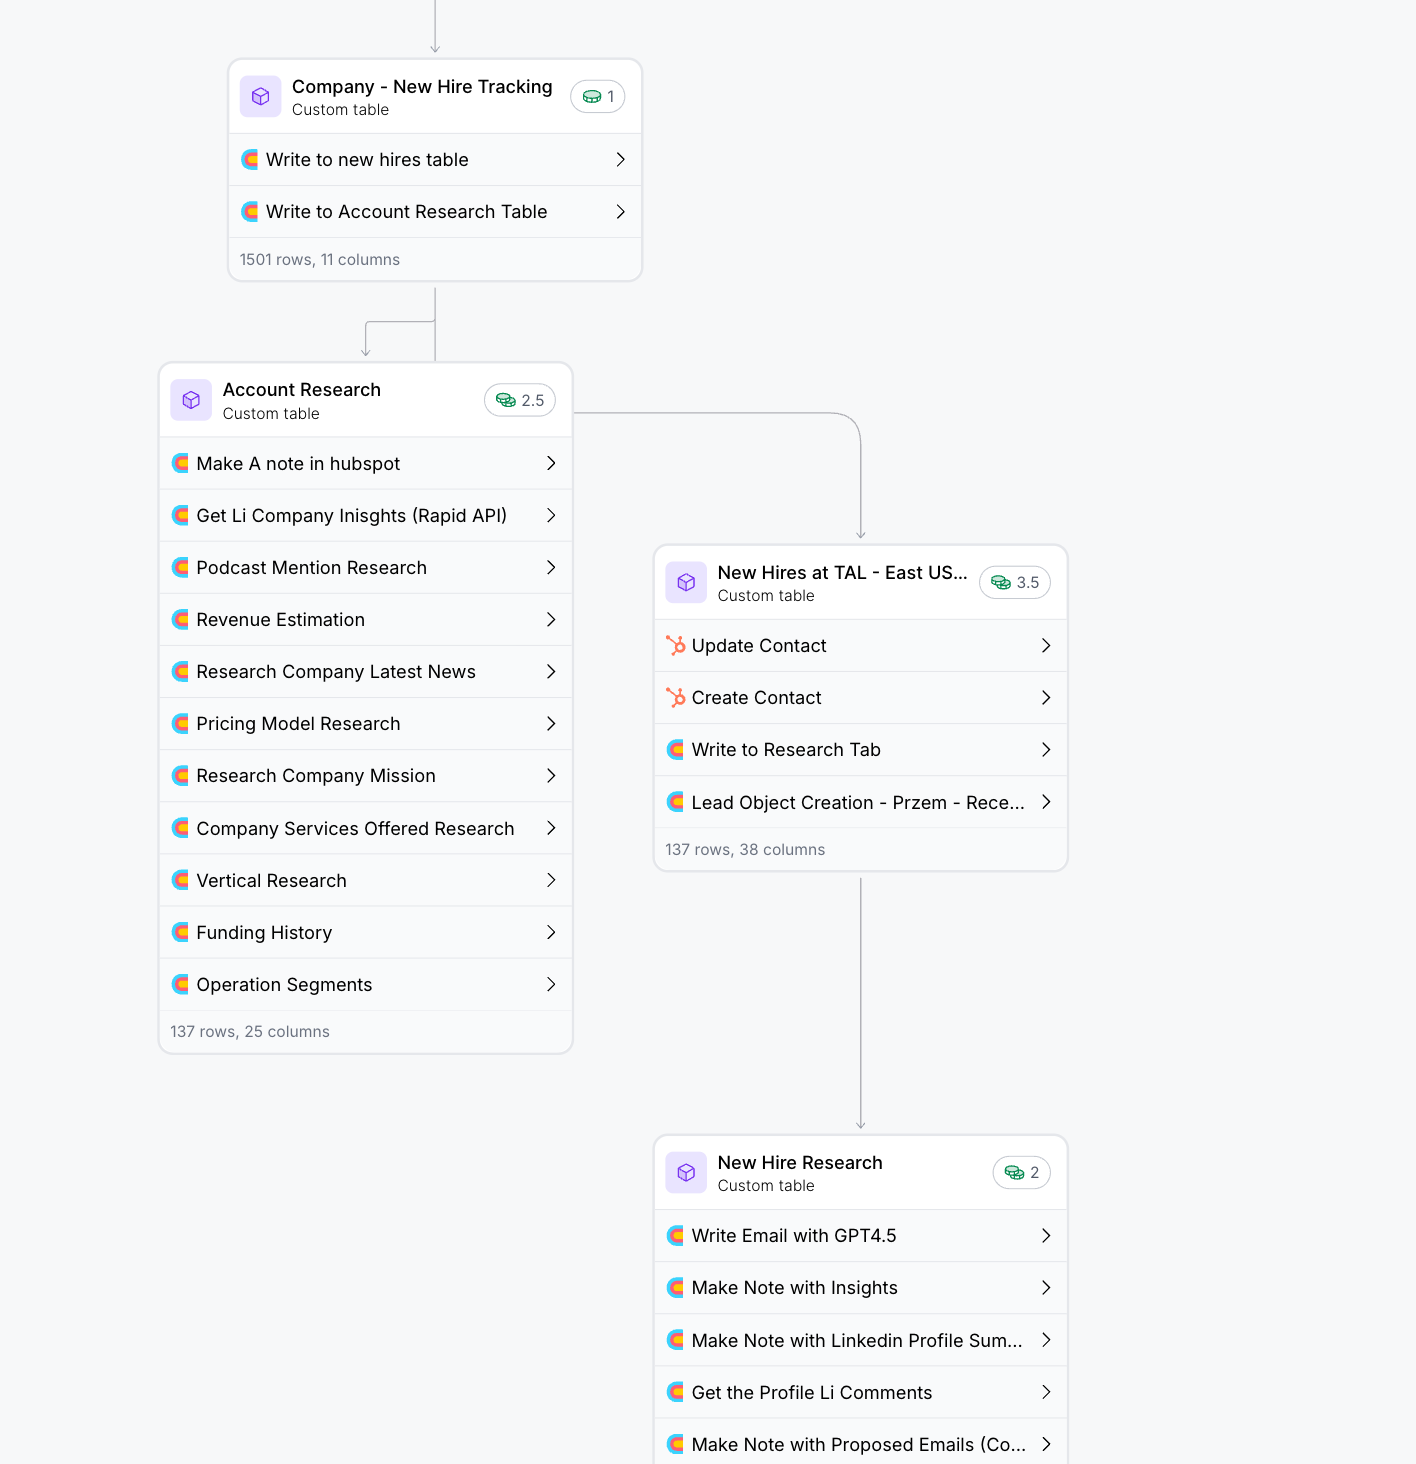Open Company - New Hire Tracking table title

coord(422,87)
